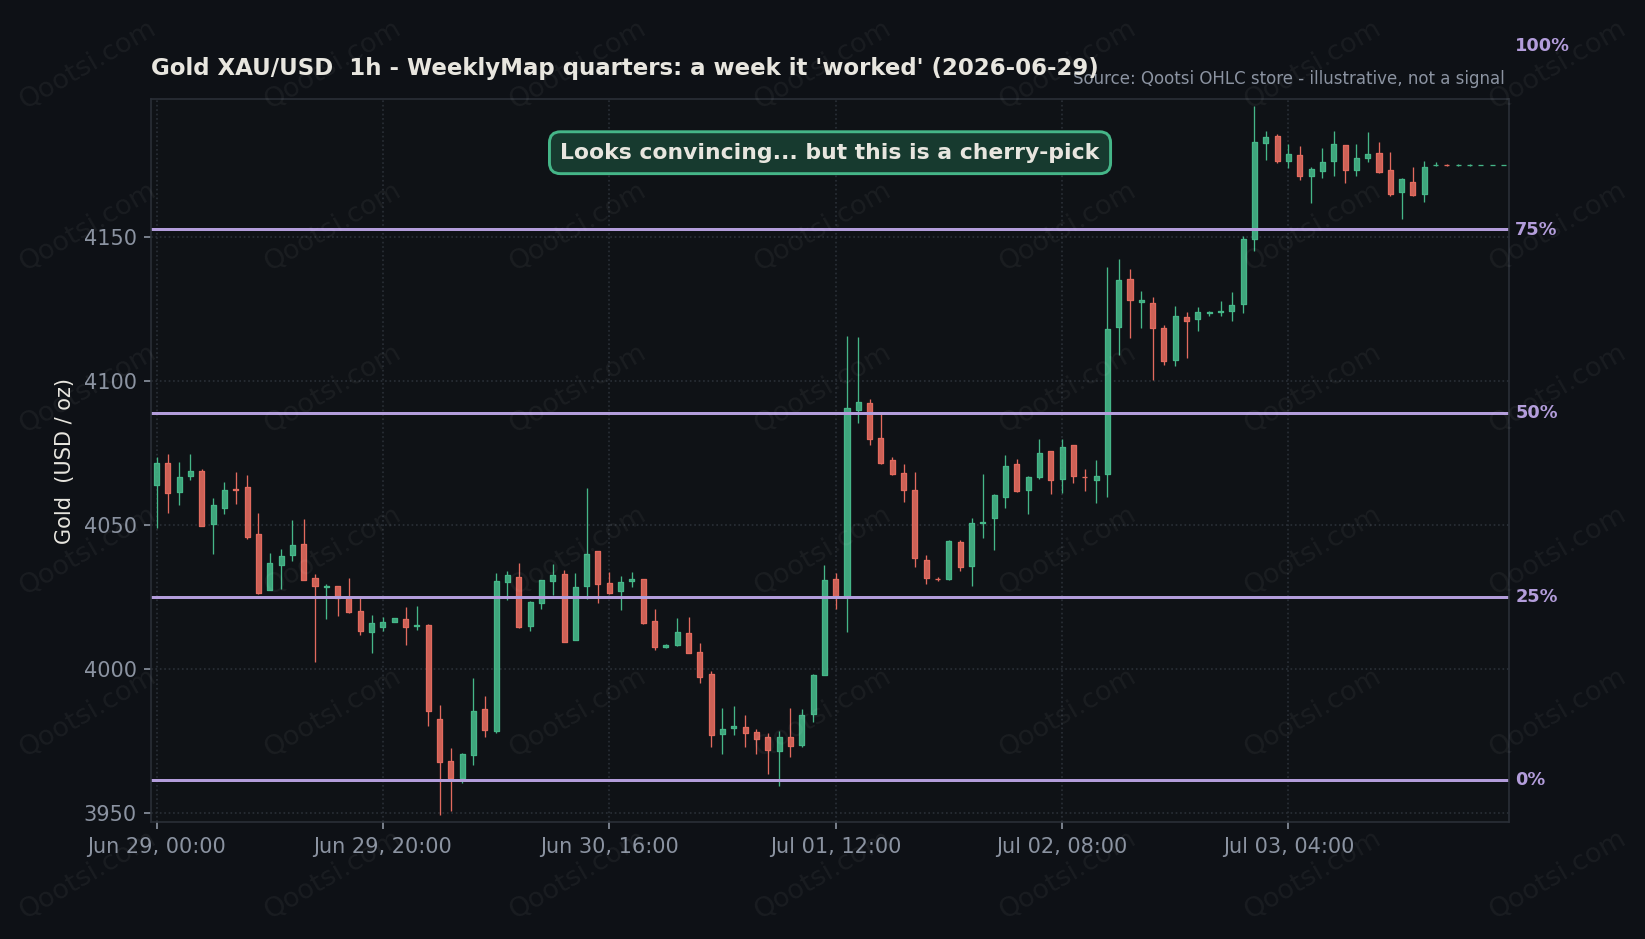The height and width of the screenshot is (939, 1645).
Task: Click the 100% level label
Action: [1541, 45]
